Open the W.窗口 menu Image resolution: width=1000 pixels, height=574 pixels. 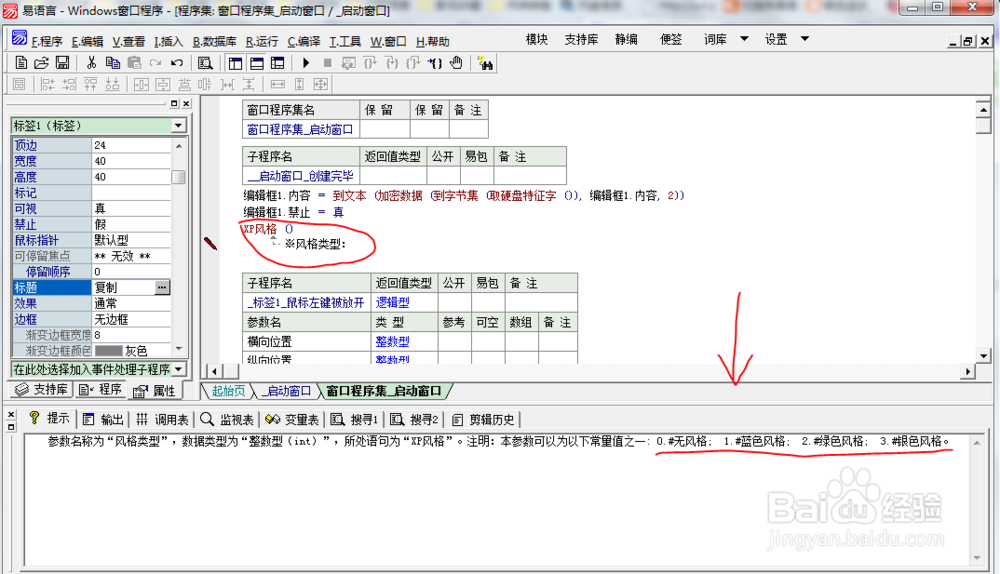(x=388, y=41)
